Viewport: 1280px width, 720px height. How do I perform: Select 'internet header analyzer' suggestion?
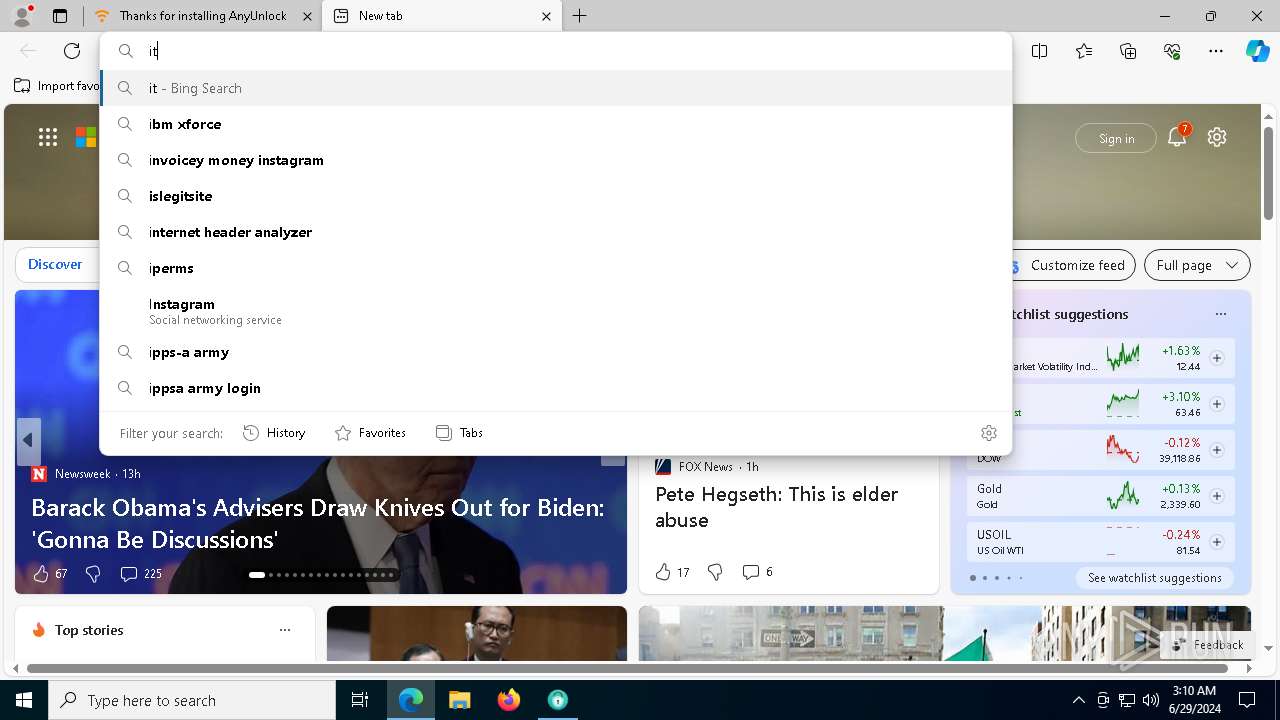556,232
